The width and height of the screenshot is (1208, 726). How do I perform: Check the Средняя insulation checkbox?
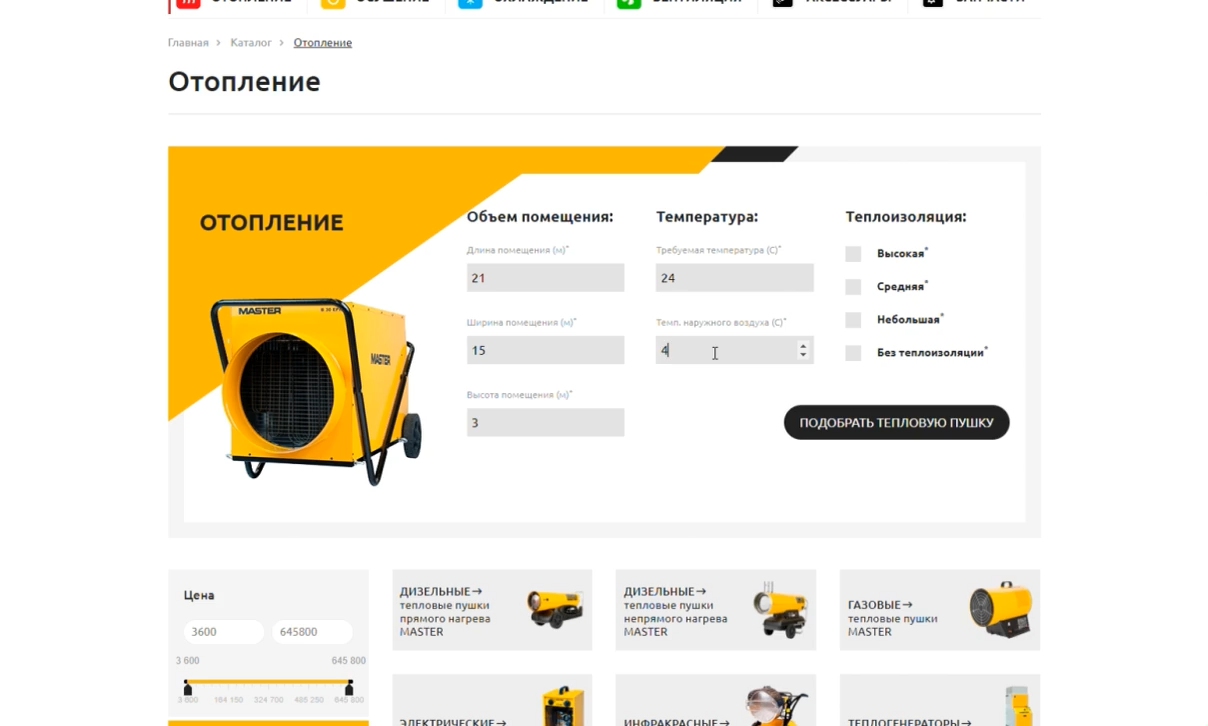coord(853,287)
